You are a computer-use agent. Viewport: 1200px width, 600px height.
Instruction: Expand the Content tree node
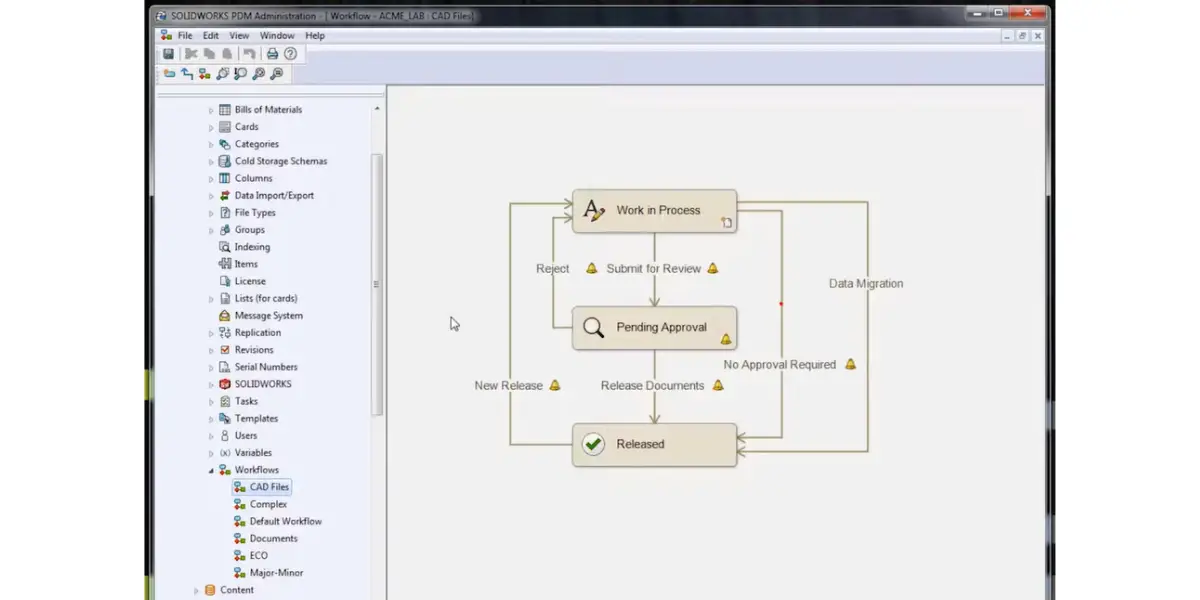pos(196,590)
